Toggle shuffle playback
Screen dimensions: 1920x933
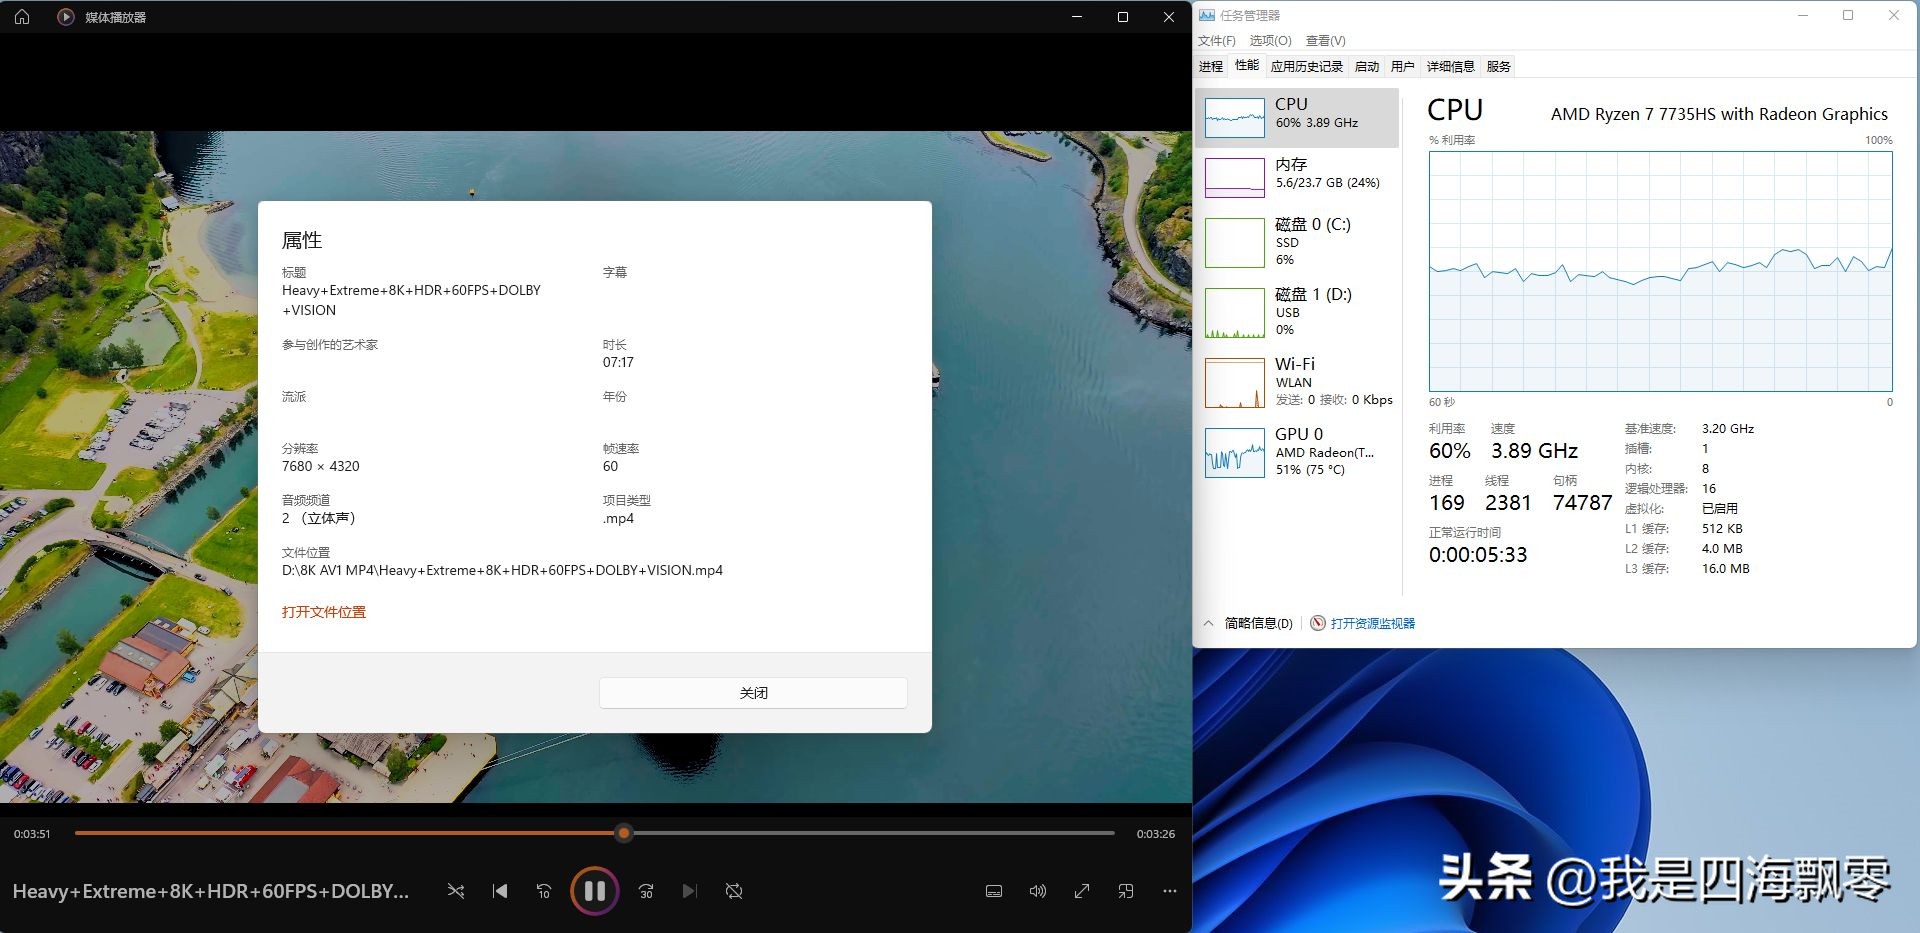point(456,890)
